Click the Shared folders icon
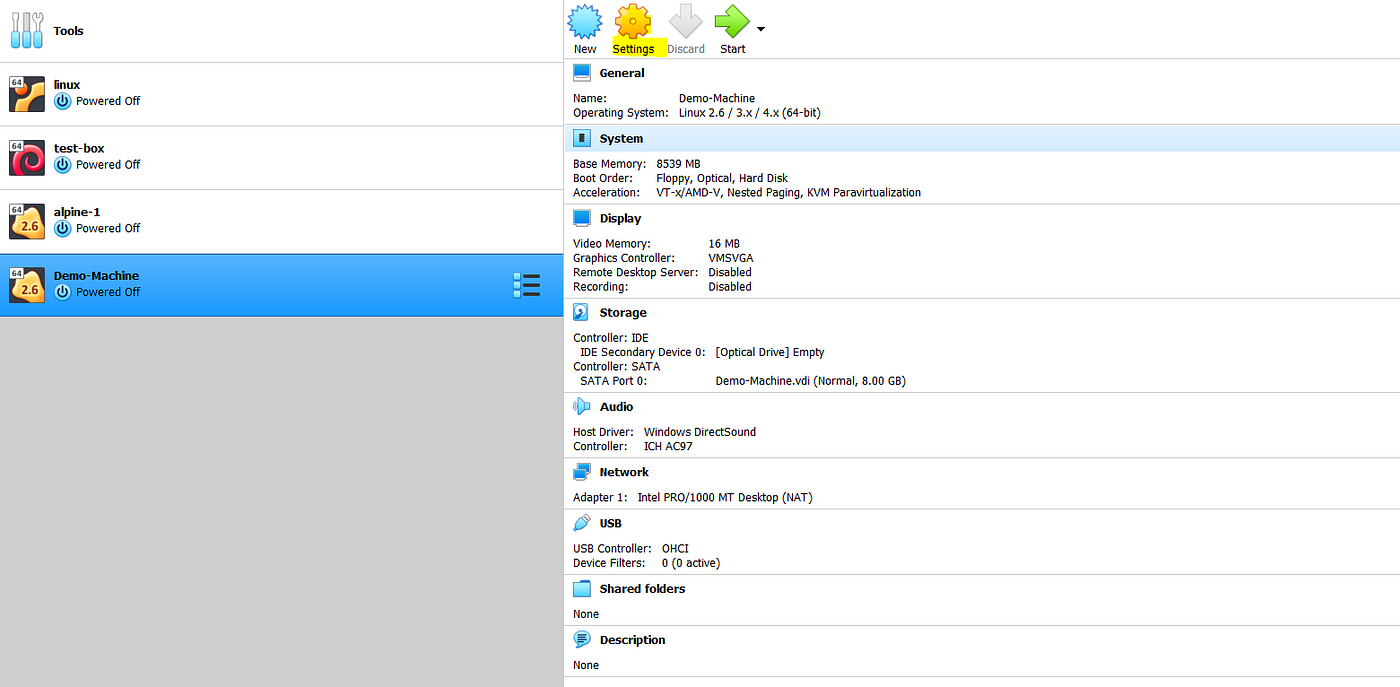Viewport: 1400px width, 687px height. pos(582,589)
